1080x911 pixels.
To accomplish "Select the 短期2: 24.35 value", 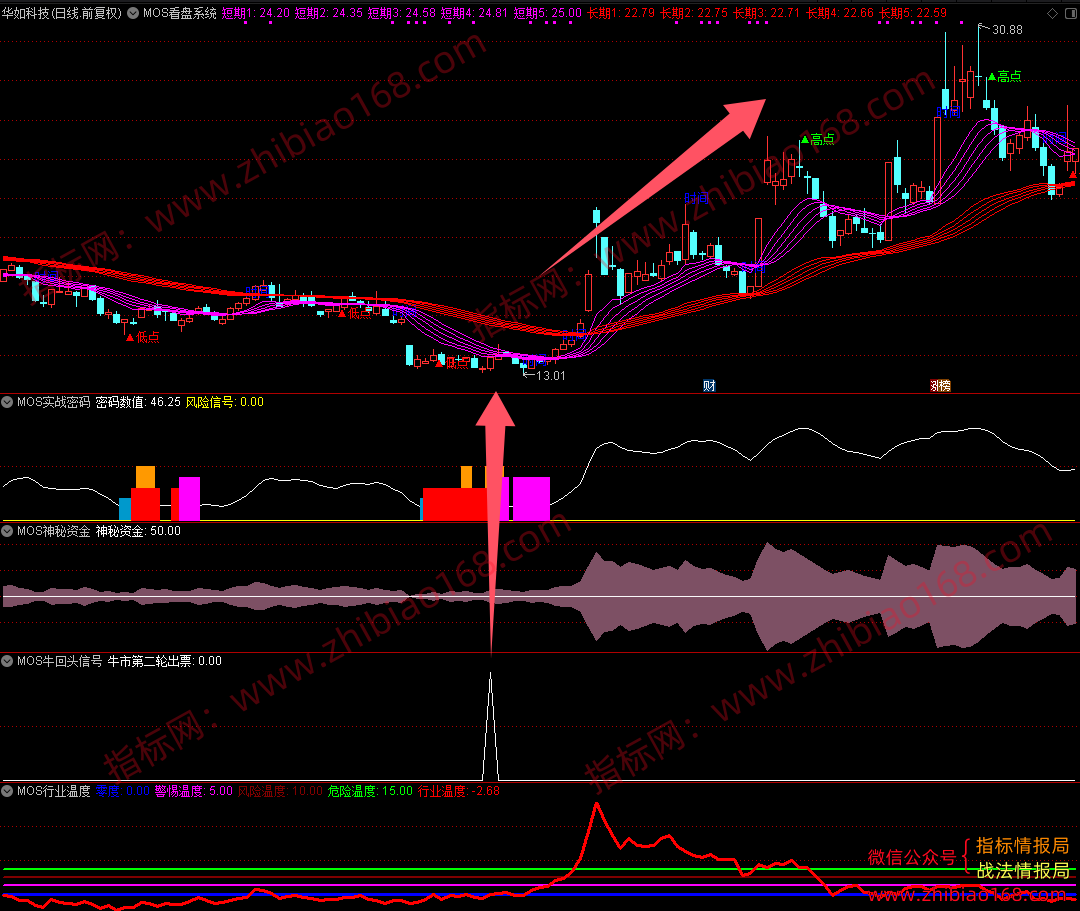I will click(329, 13).
